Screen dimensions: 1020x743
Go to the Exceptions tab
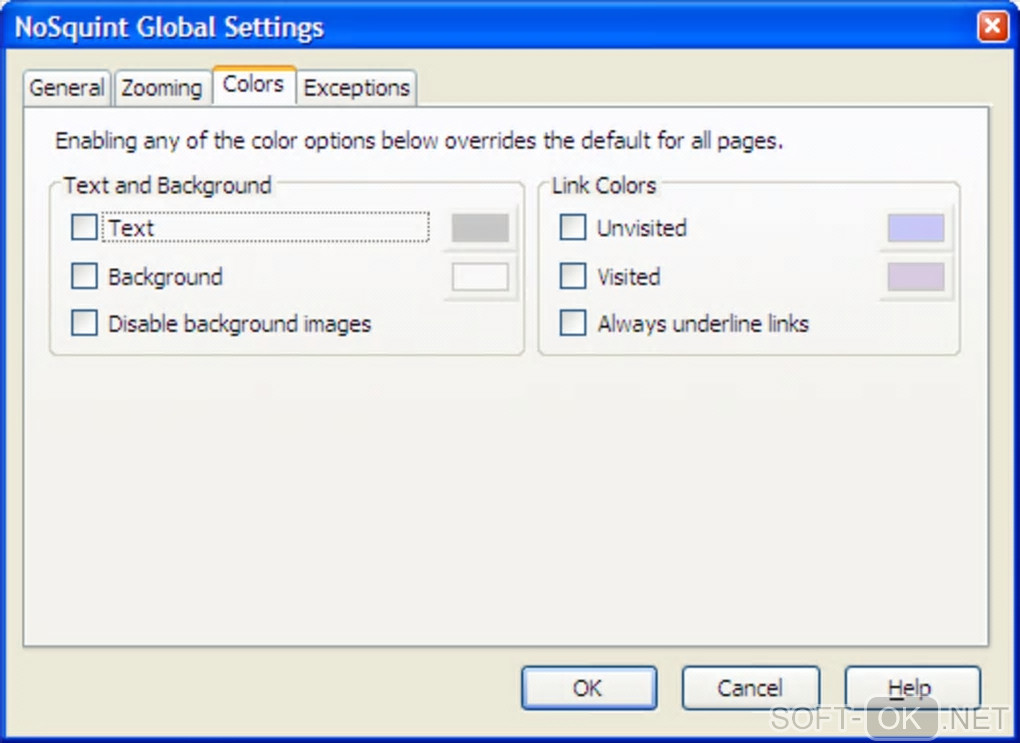point(356,87)
